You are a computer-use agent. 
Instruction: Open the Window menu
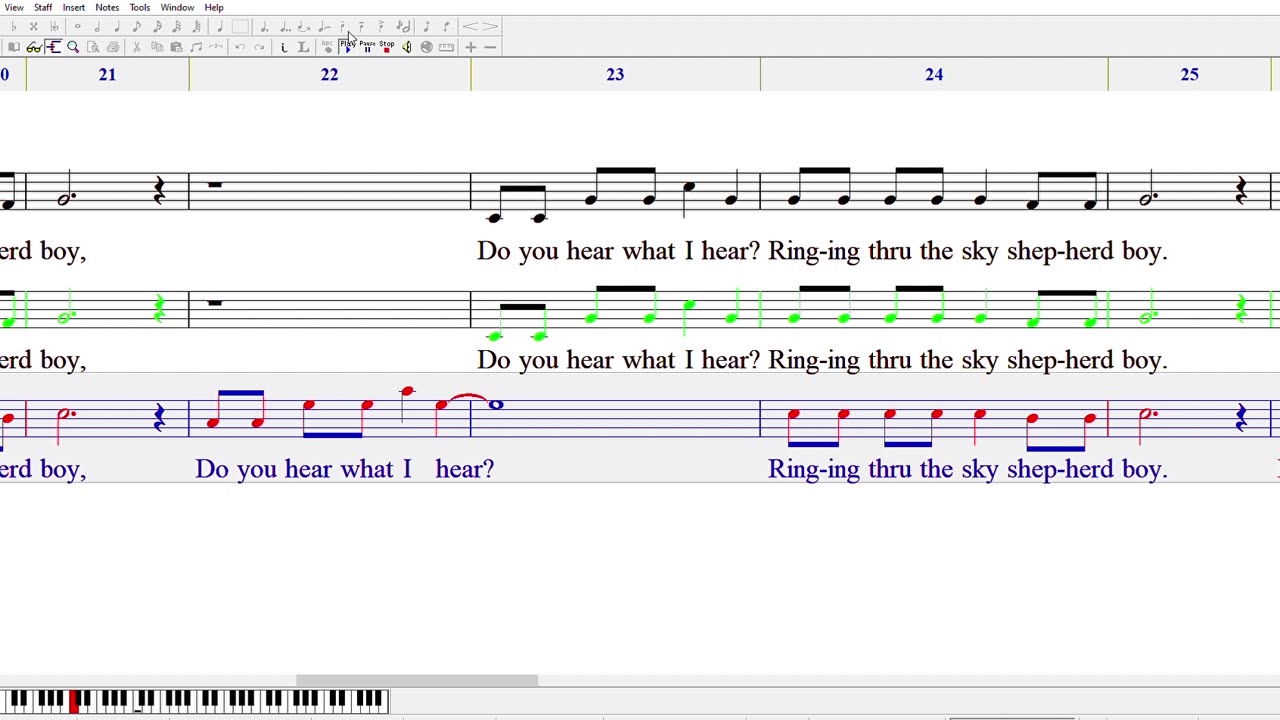[177, 7]
